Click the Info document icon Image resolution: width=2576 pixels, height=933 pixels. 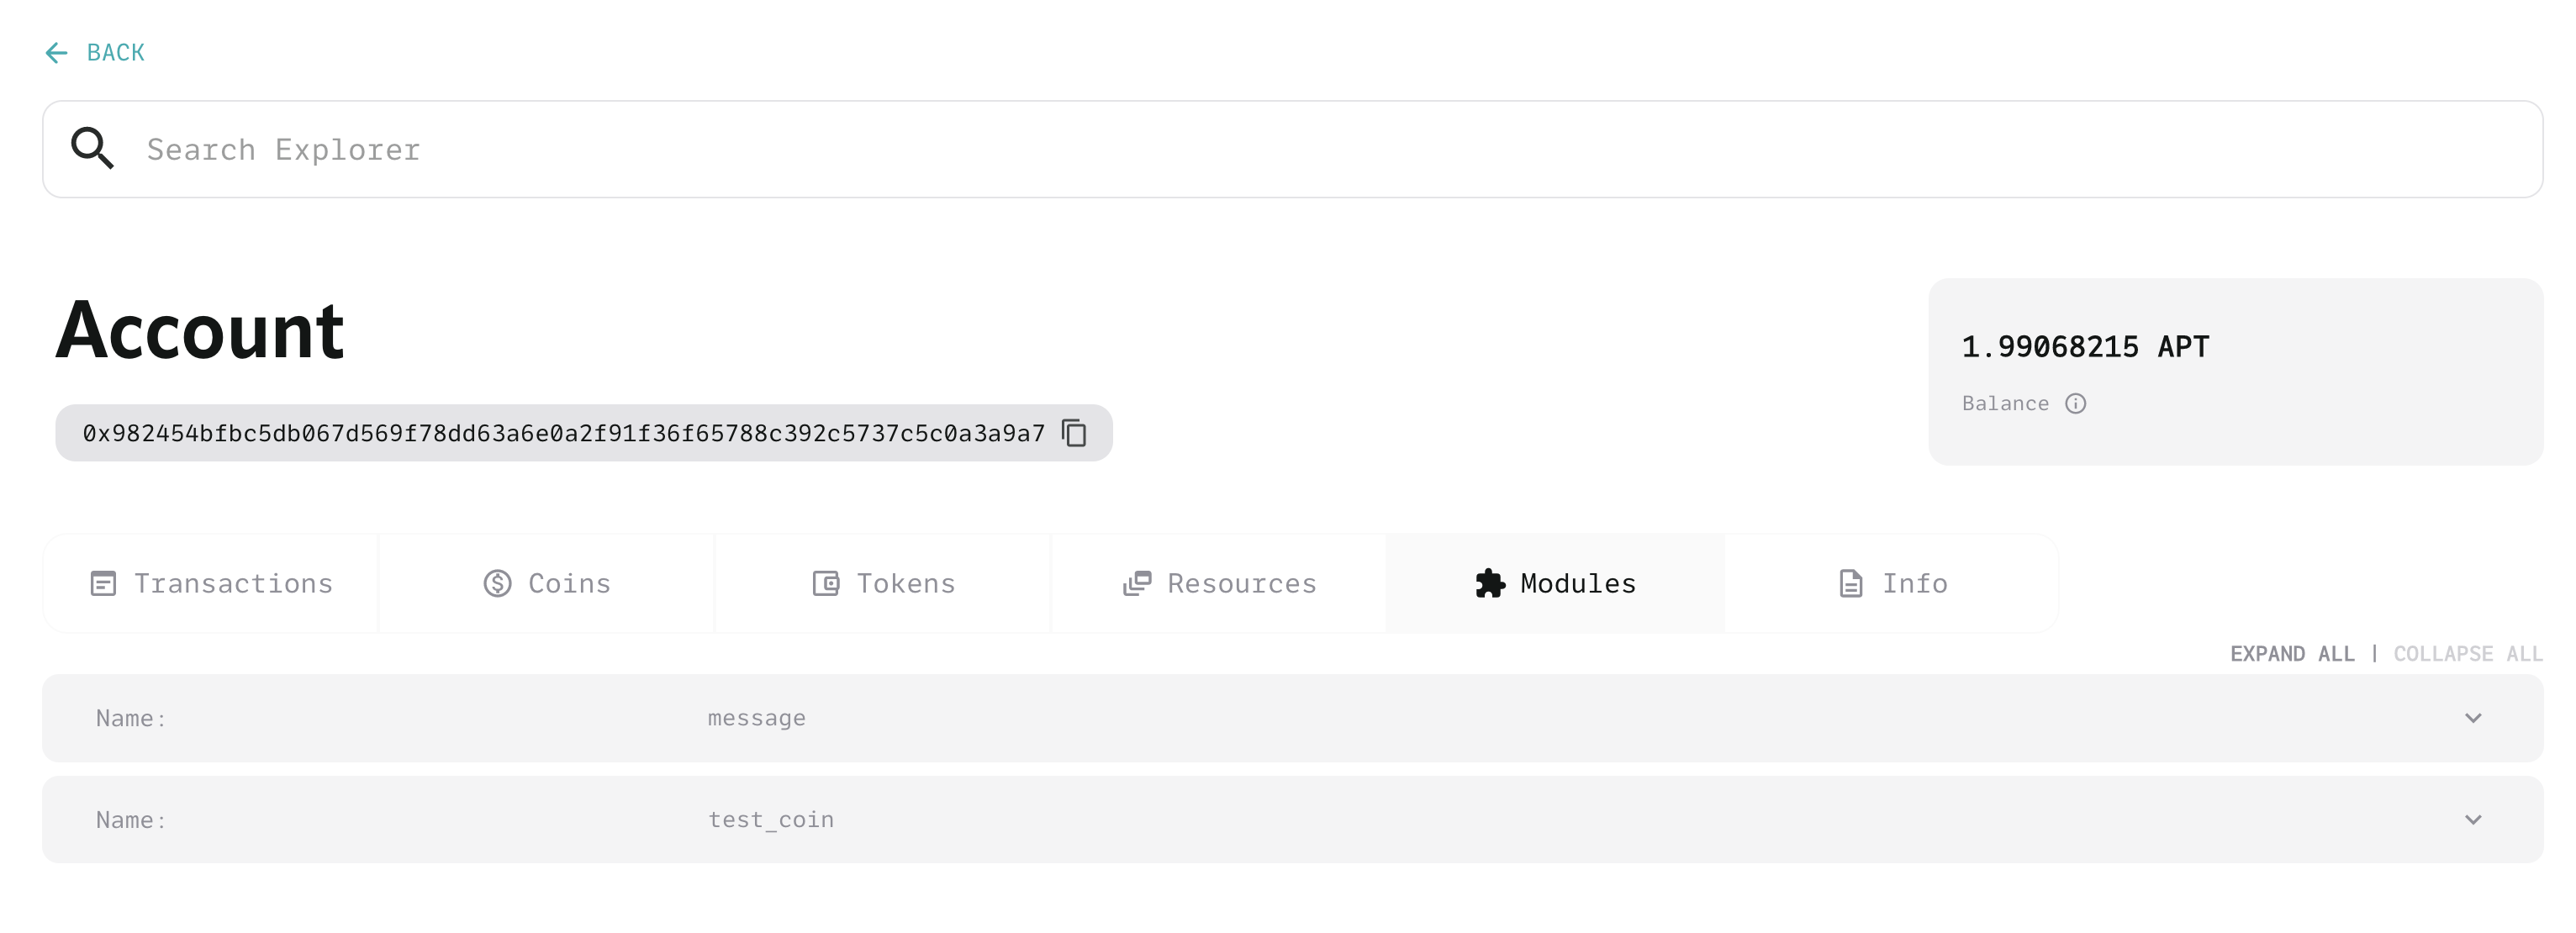coord(1851,583)
